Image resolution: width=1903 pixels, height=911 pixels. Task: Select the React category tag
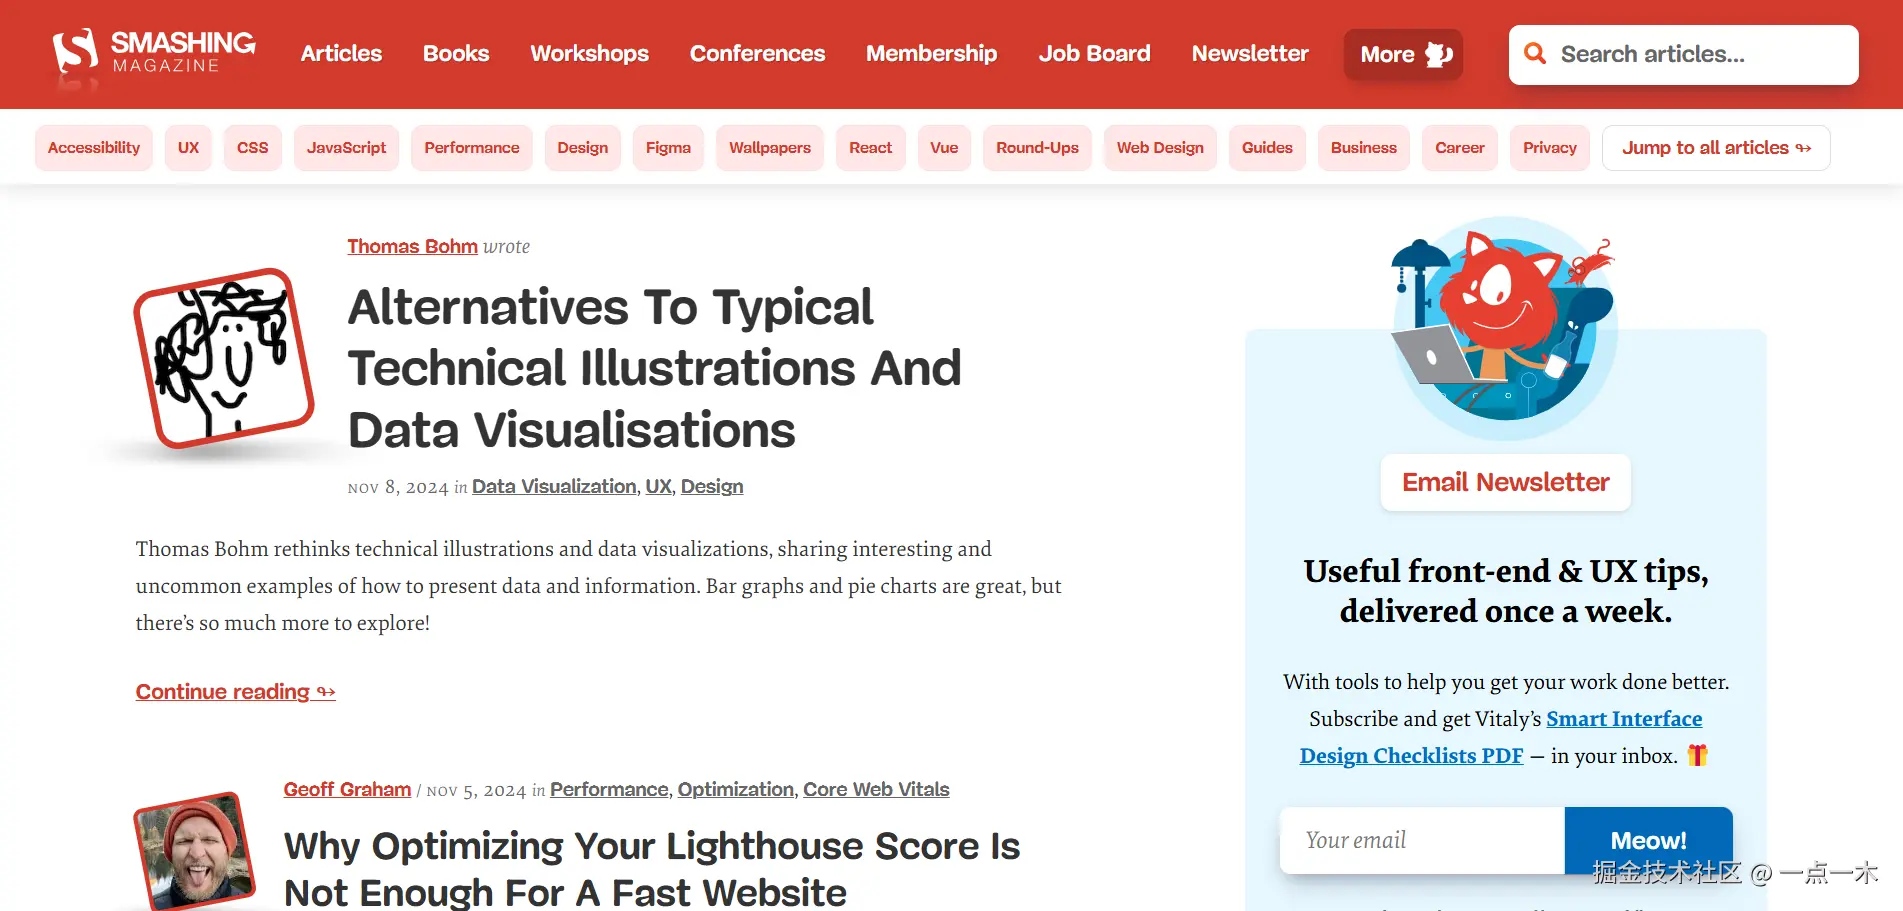click(871, 148)
